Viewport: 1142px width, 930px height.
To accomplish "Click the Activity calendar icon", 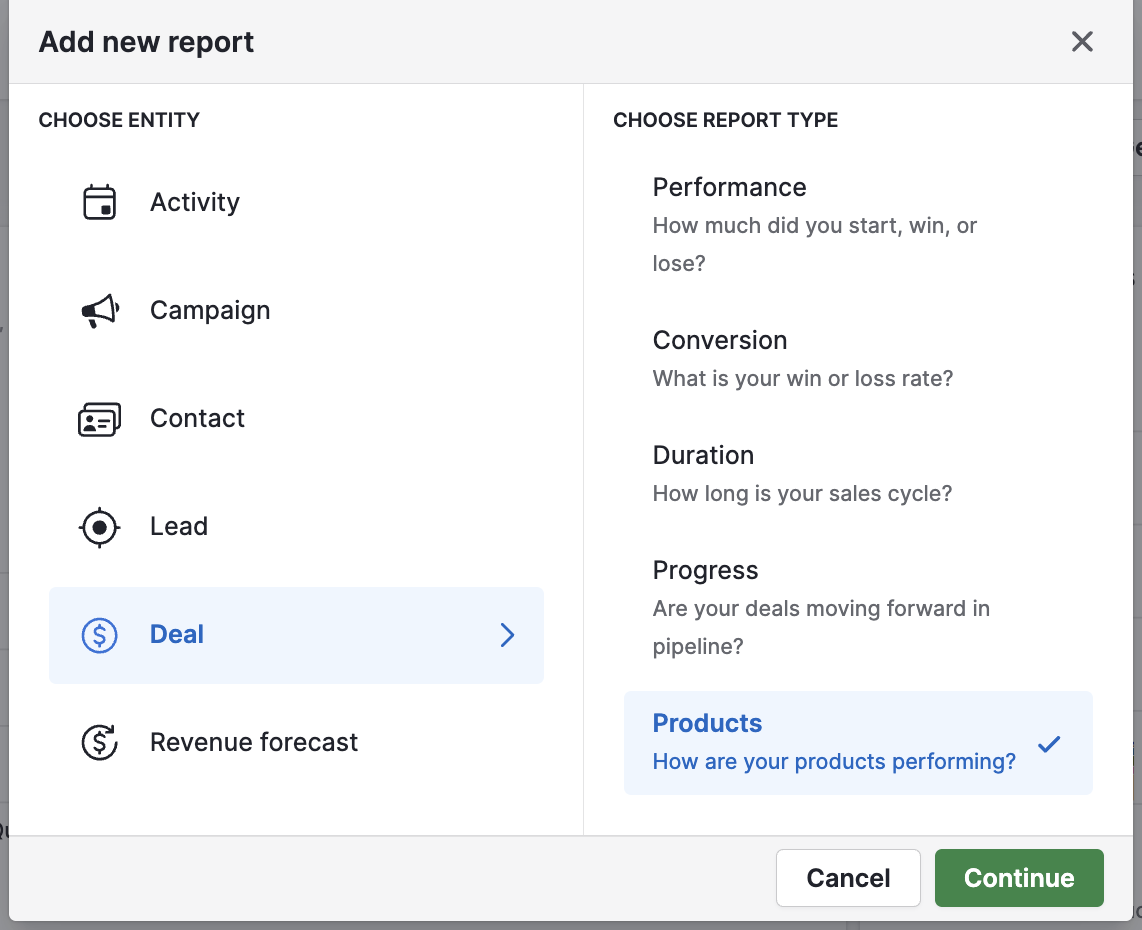I will [100, 201].
